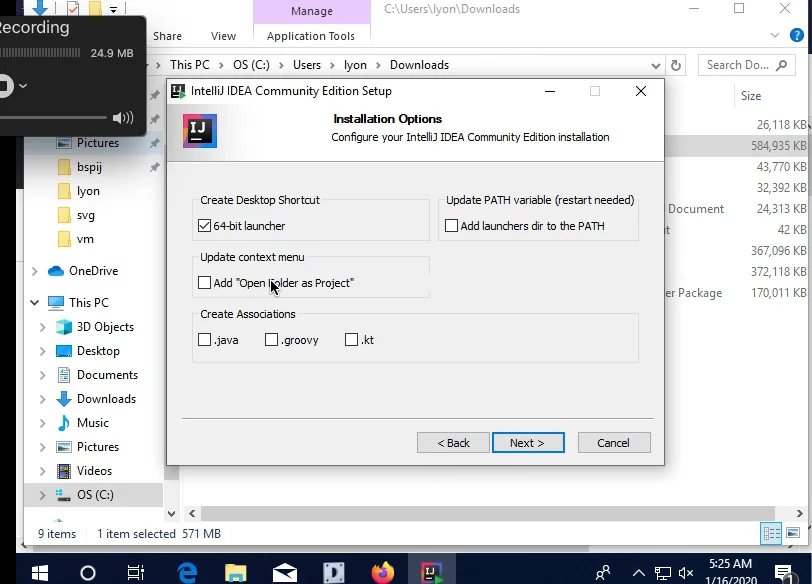Expand the Desktop tree node

42,351
